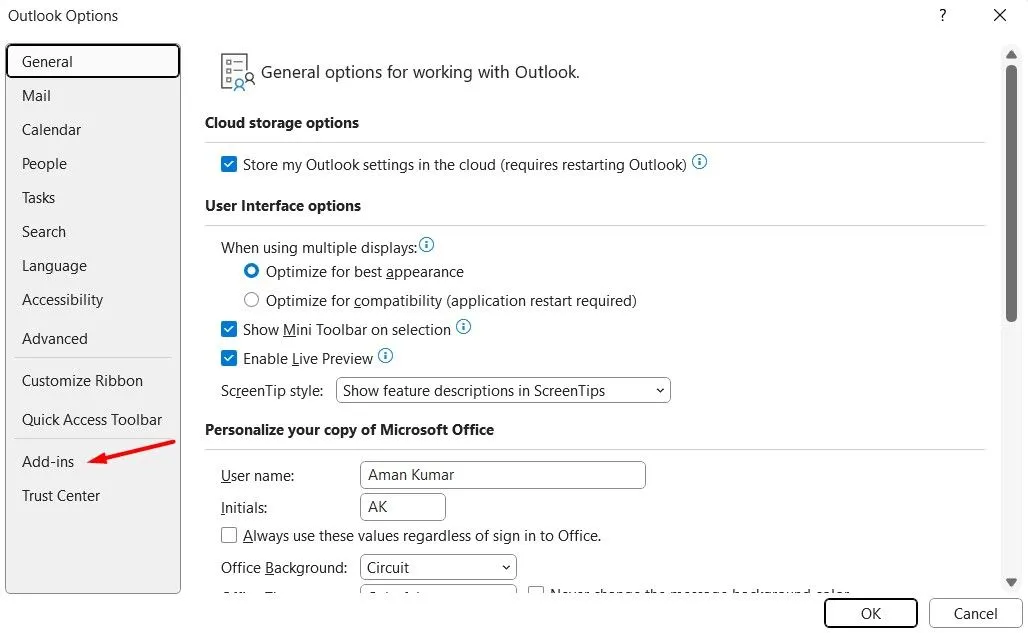Click the info icon next to Enable Live Preview

[386, 357]
